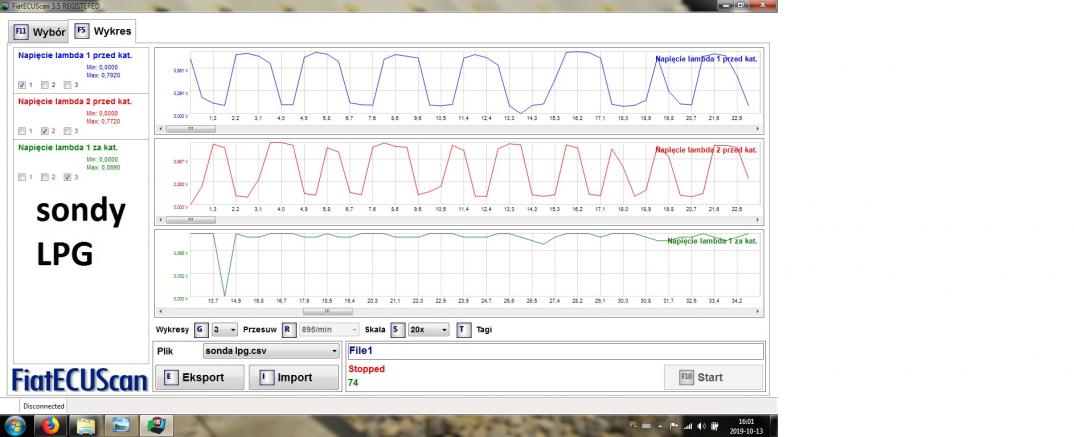Click the File1 text input field
The width and height of the screenshot is (1074, 437).
tap(554, 351)
